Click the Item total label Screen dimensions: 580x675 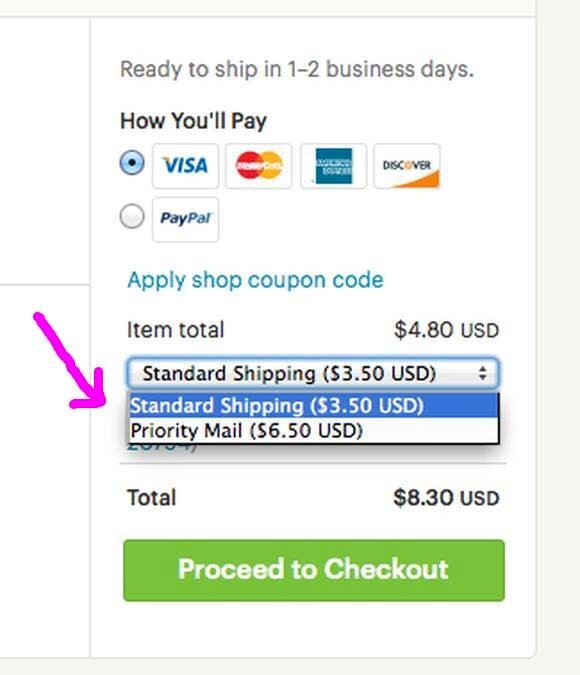click(x=176, y=330)
